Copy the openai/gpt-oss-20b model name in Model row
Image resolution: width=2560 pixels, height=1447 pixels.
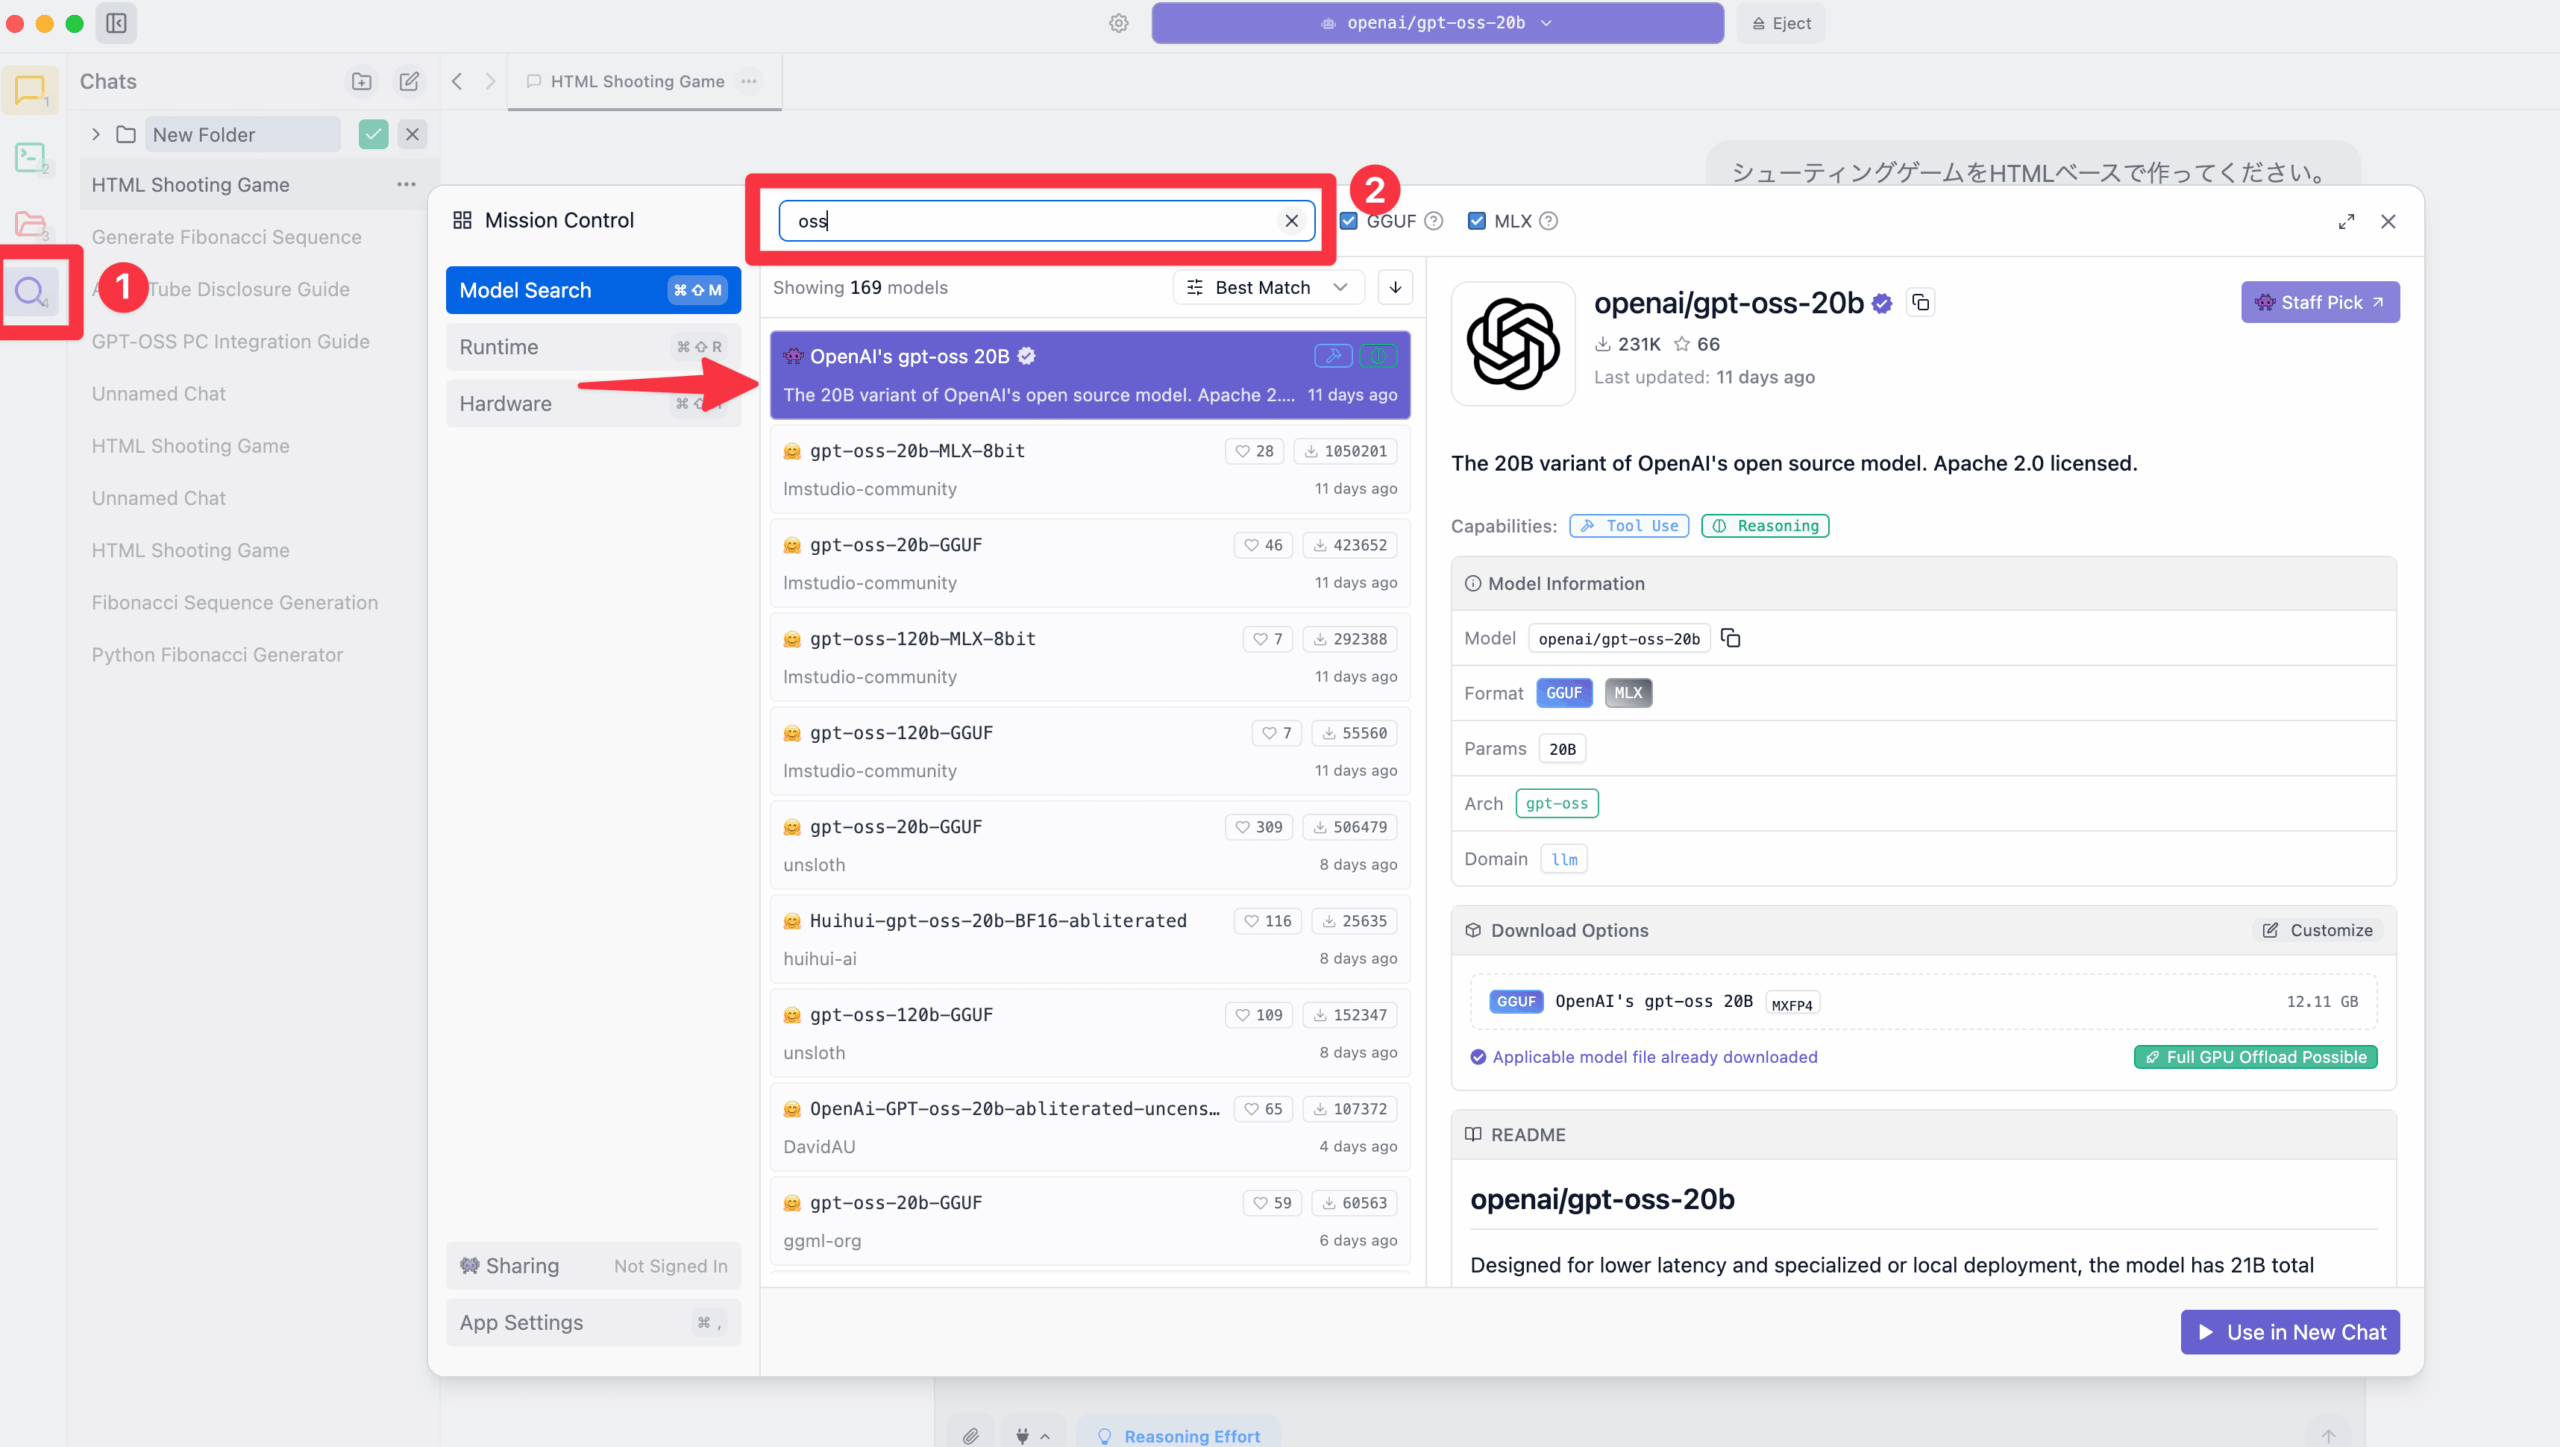[1731, 638]
